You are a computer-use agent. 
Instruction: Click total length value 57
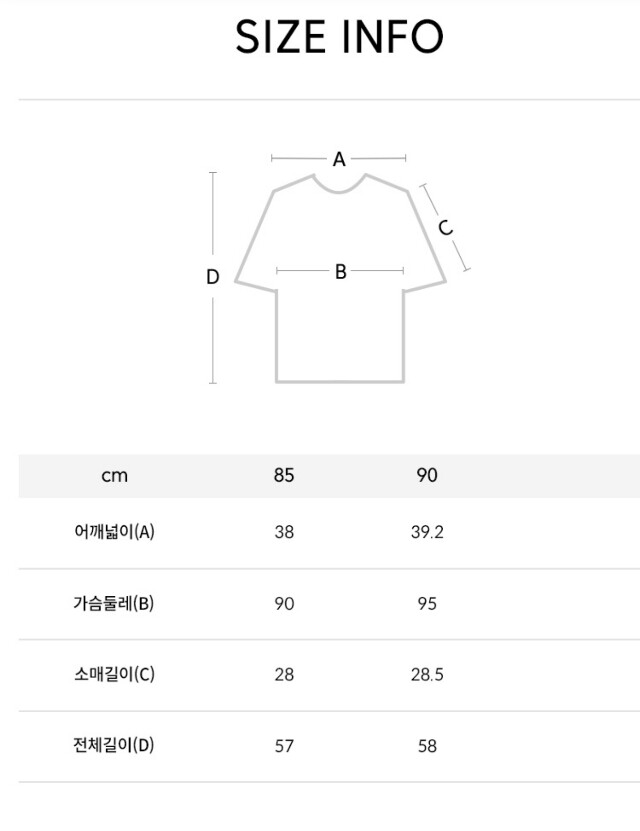pyautogui.click(x=284, y=746)
